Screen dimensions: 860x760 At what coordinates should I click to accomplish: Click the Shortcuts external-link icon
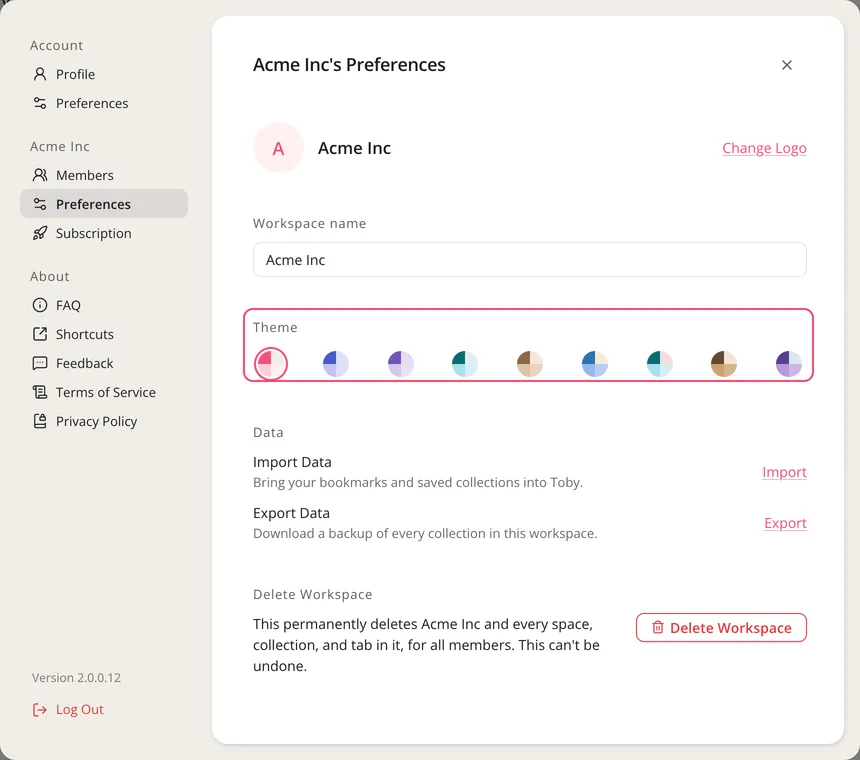tap(39, 334)
